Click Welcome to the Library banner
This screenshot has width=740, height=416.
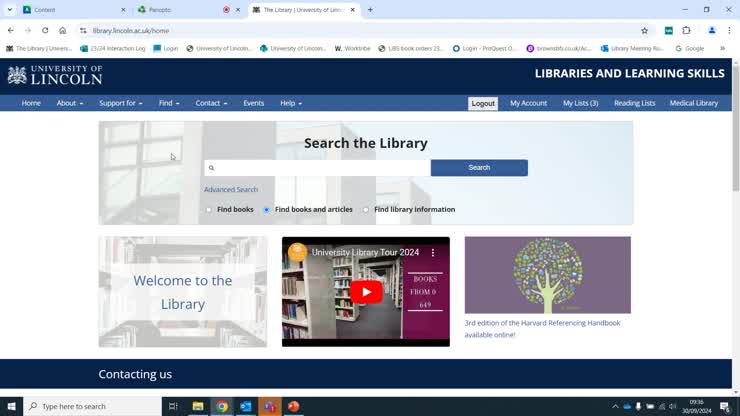click(183, 292)
